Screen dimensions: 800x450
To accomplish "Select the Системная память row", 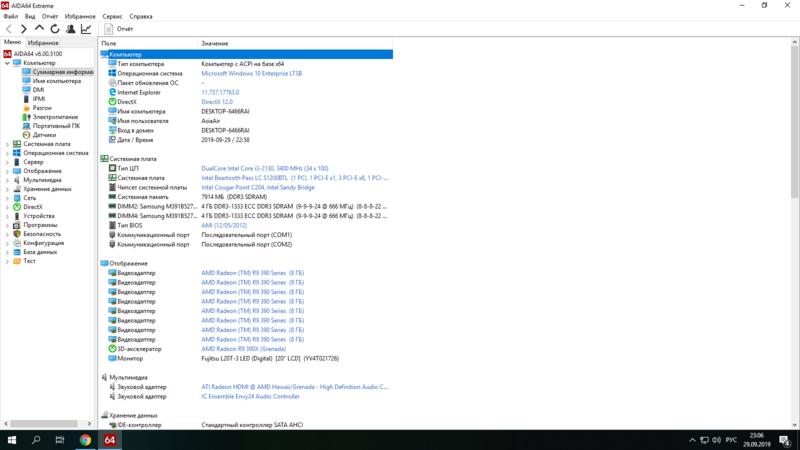I will tap(246, 197).
